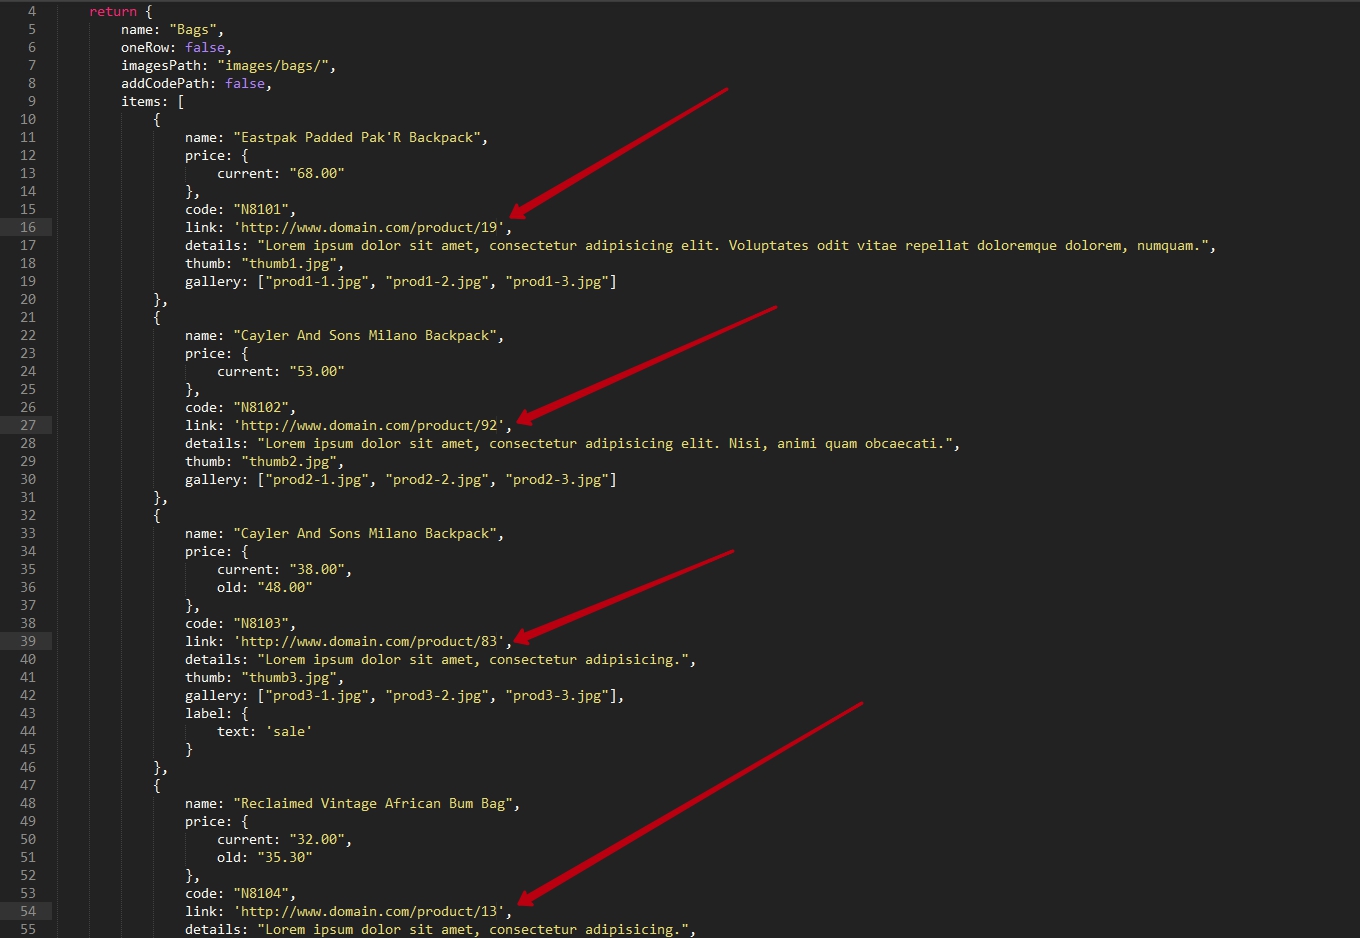The width and height of the screenshot is (1360, 938).
Task: Click the "Reclaimed Vintage African Bum Bag" string
Action: pyautogui.click(x=376, y=804)
